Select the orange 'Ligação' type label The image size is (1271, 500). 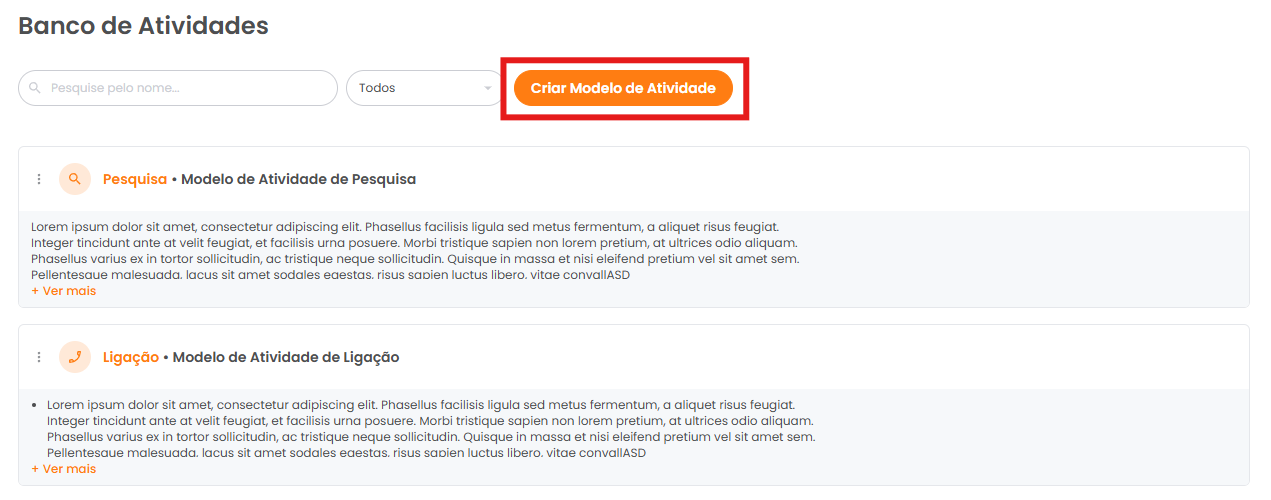131,357
